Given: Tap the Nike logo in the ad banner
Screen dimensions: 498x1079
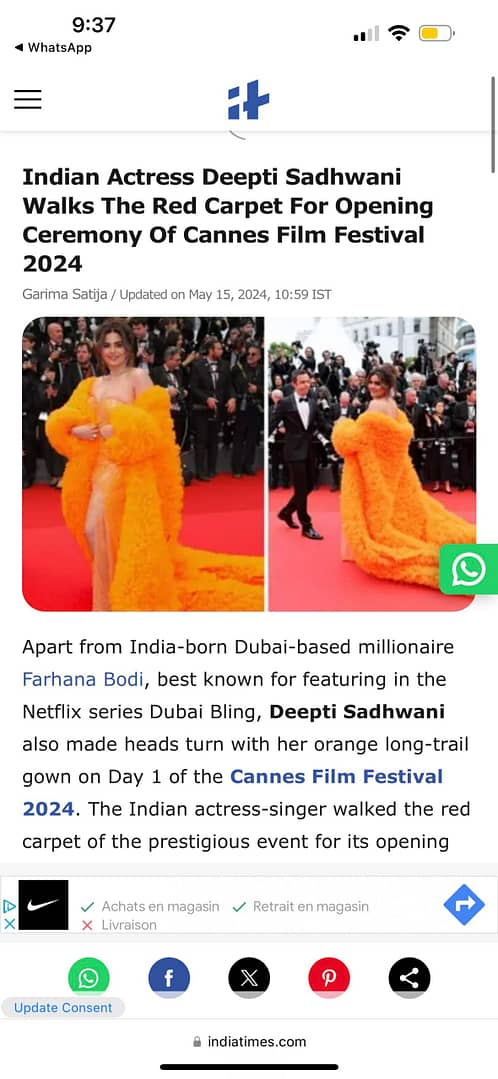Looking at the screenshot, I should click(43, 905).
